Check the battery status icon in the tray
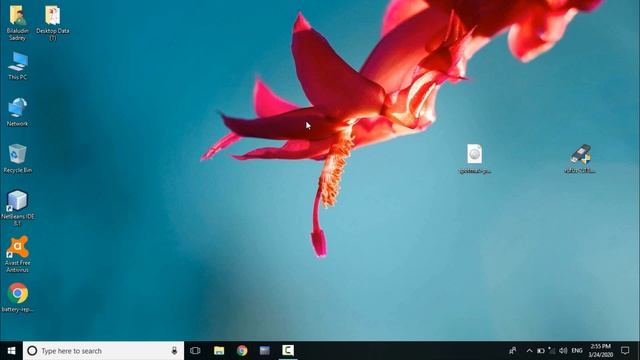This screenshot has height=360, width=640. 541,351
